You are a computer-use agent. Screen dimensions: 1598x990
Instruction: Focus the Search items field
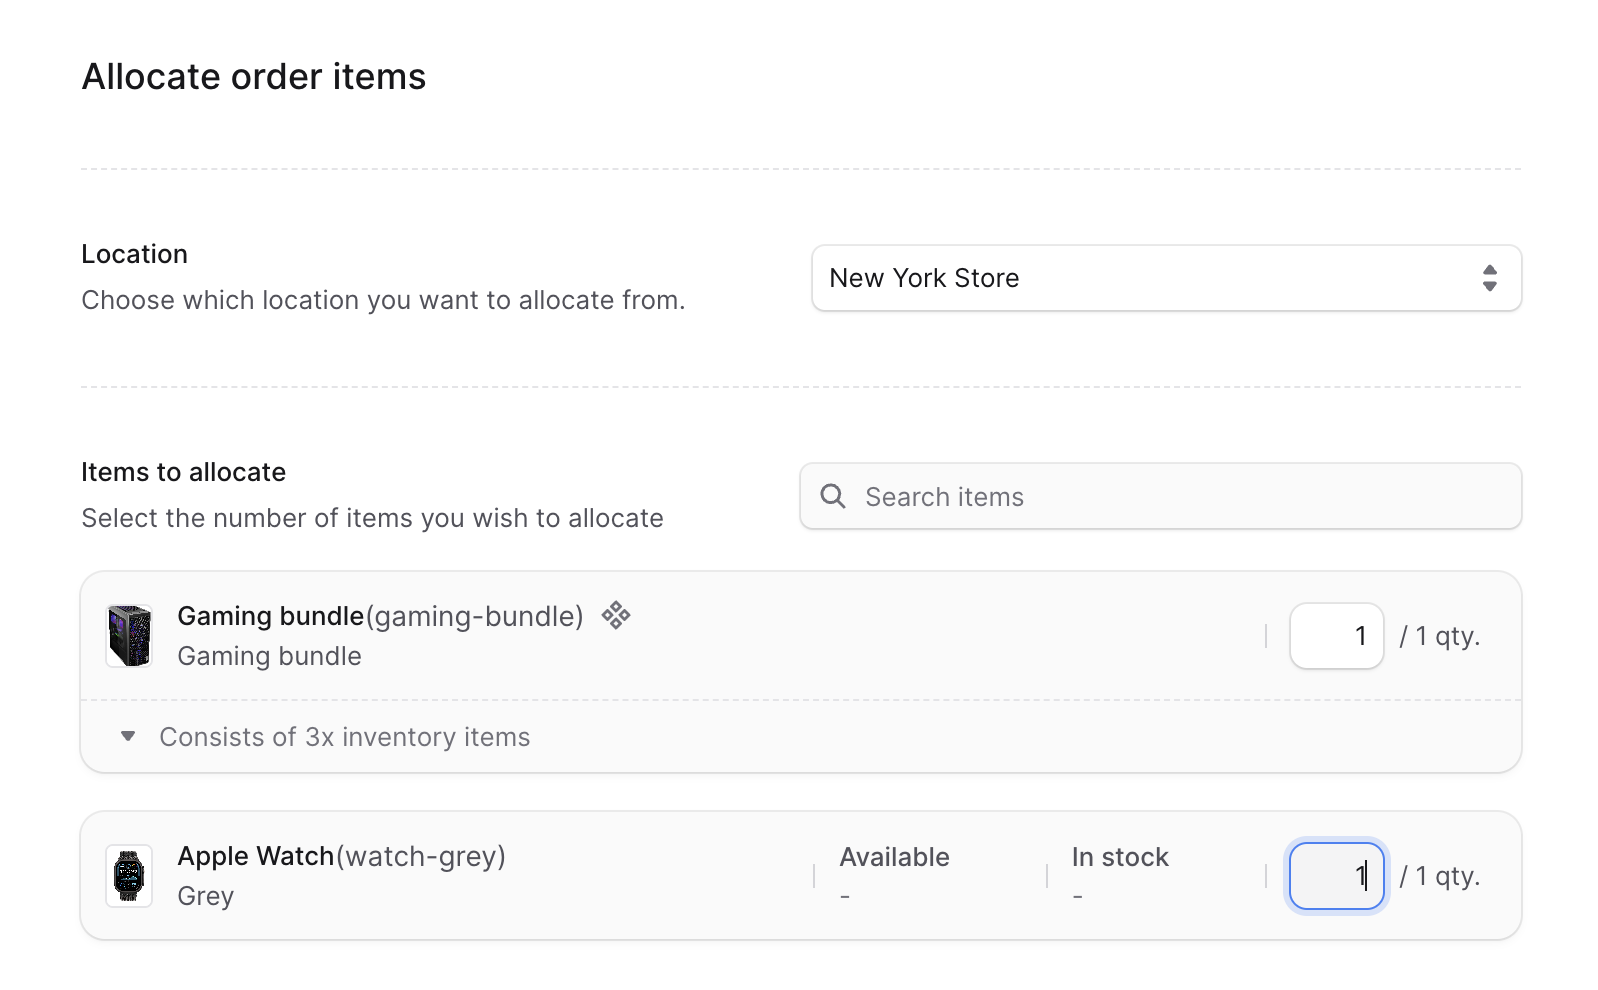pyautogui.click(x=1180, y=497)
